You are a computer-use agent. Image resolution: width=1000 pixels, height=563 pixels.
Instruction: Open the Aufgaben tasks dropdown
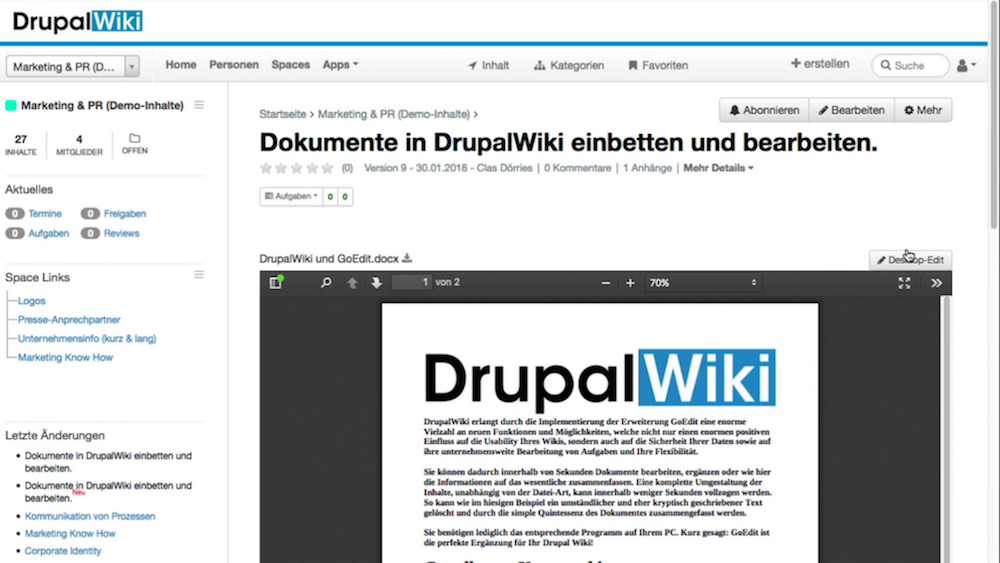291,196
